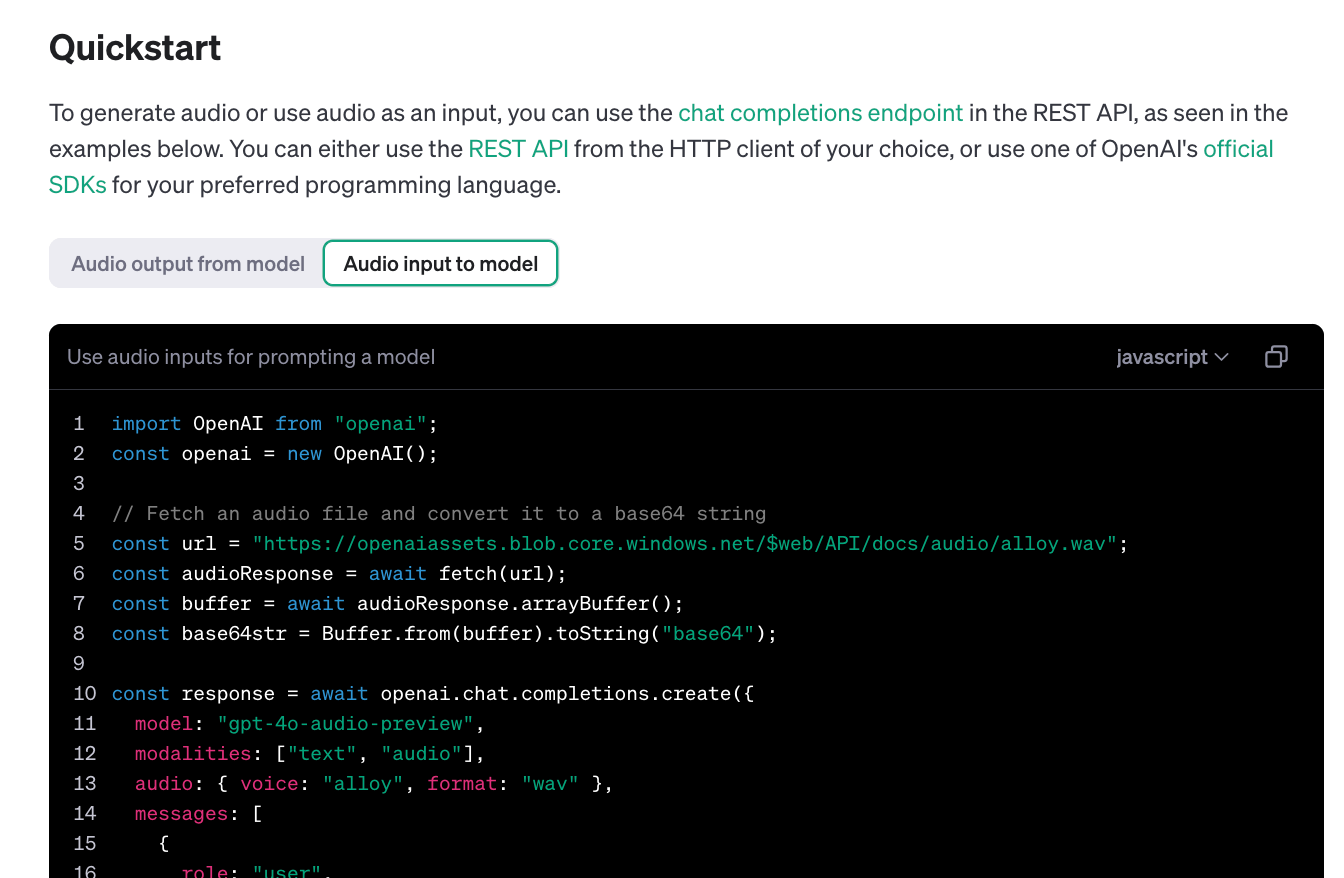Screen dimensions: 1344x878
Task: Click the modalities property on line 12
Action: point(192,753)
